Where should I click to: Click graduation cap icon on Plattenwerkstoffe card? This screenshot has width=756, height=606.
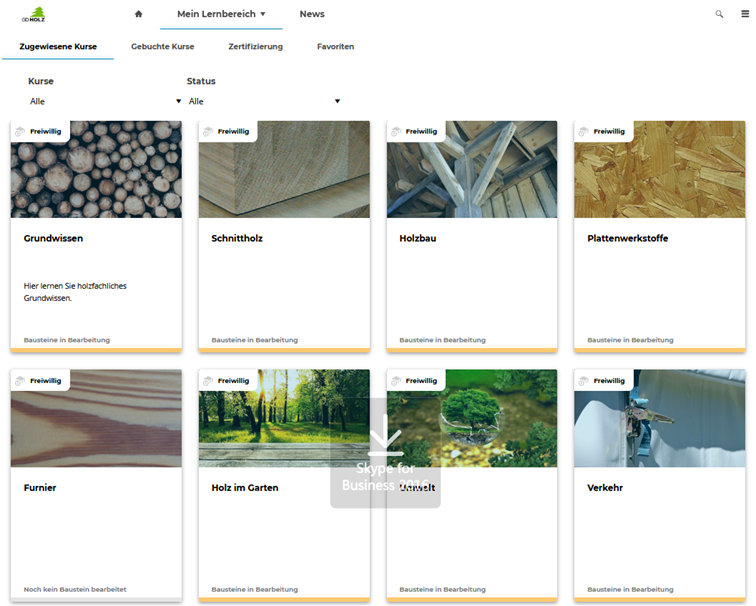(583, 131)
